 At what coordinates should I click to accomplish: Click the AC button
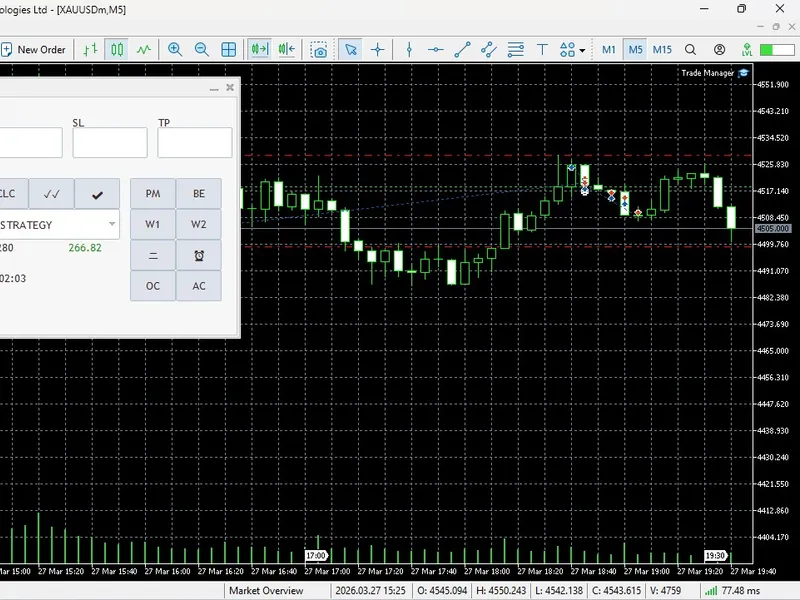(x=198, y=286)
